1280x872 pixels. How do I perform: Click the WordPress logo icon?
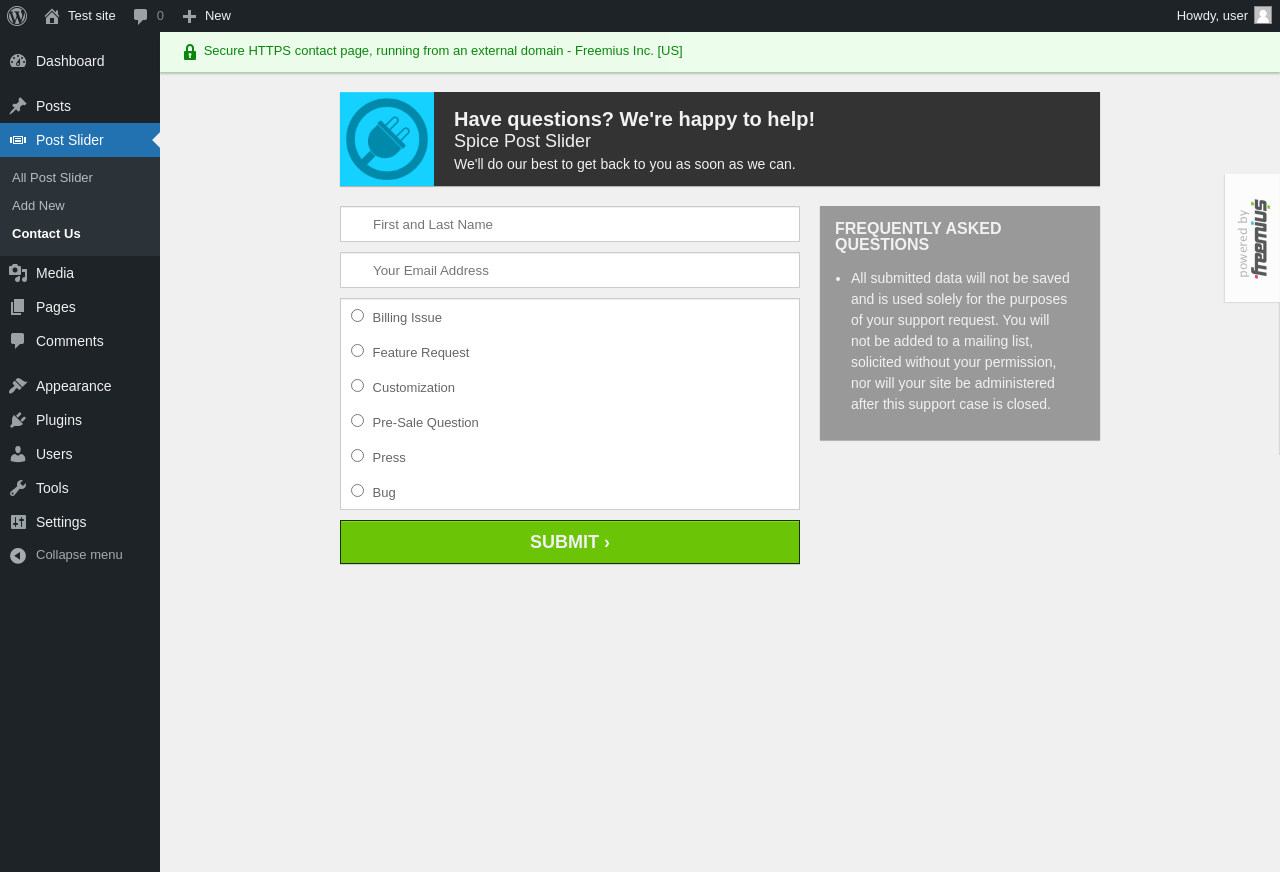pos(17,16)
